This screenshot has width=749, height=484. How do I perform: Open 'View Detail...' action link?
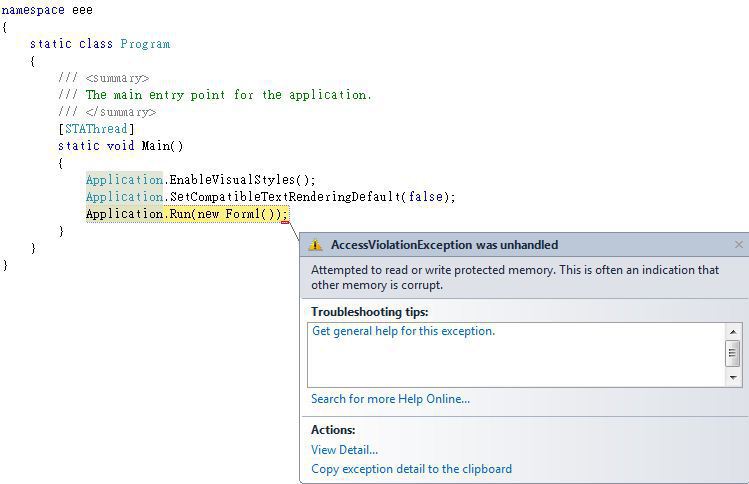(x=344, y=450)
